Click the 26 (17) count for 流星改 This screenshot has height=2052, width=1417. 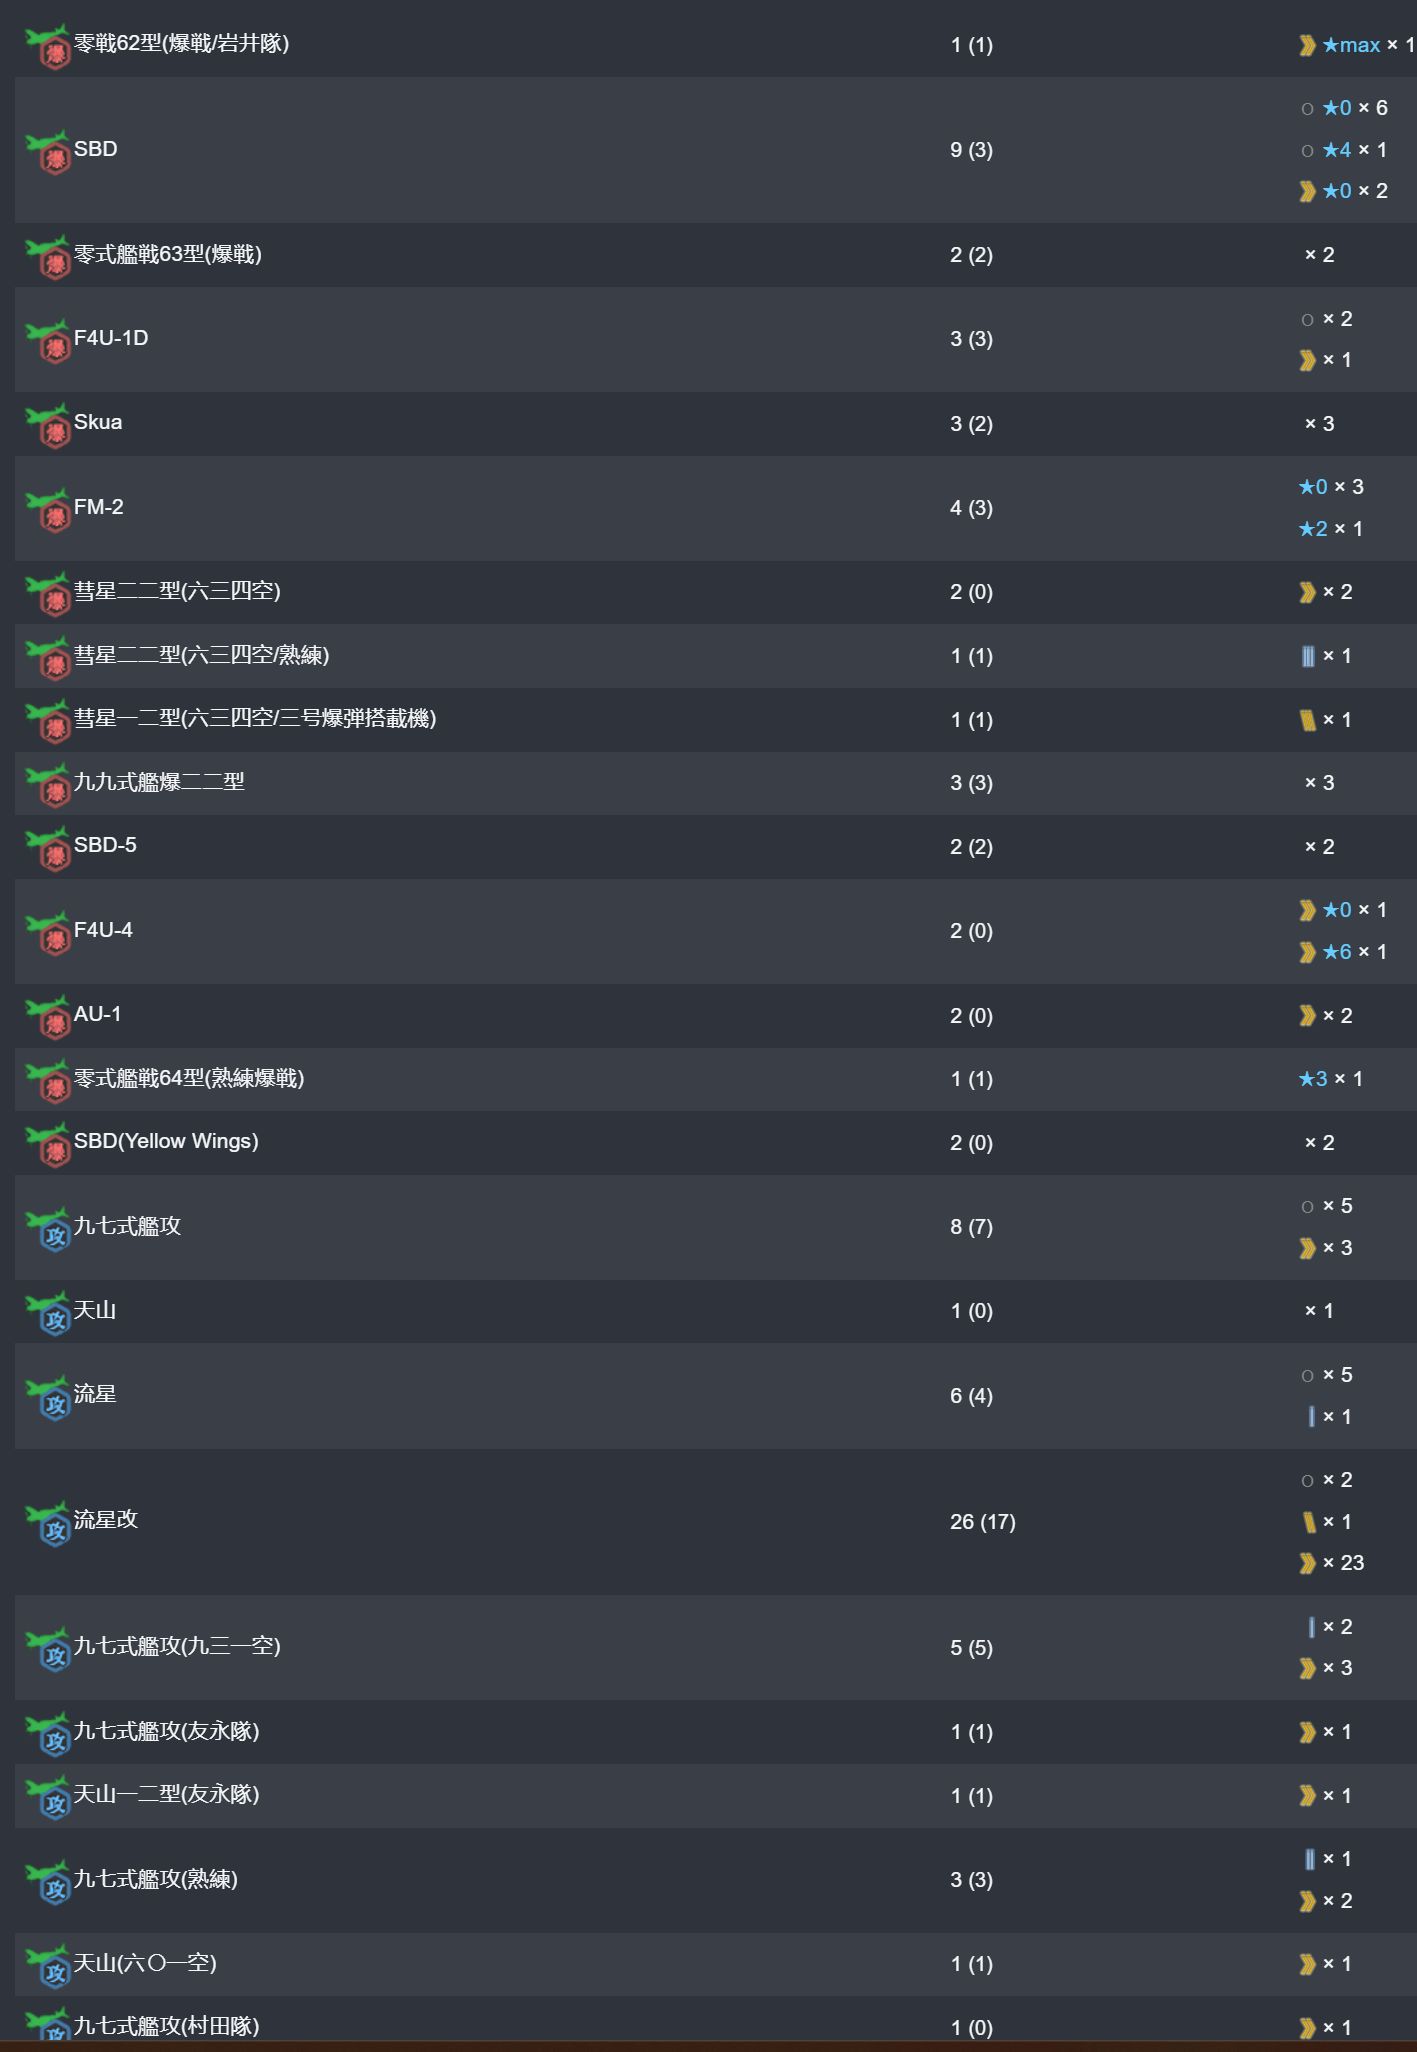pos(983,1522)
